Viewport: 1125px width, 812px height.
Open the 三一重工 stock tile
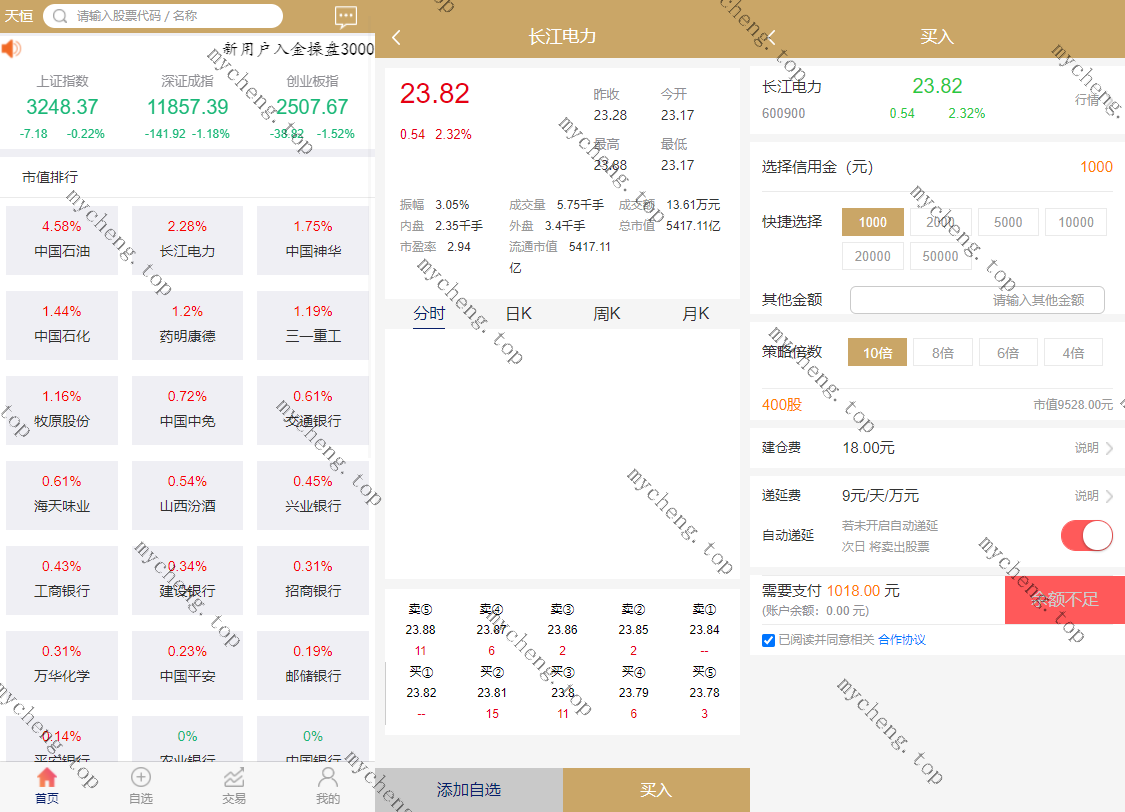tap(313, 326)
